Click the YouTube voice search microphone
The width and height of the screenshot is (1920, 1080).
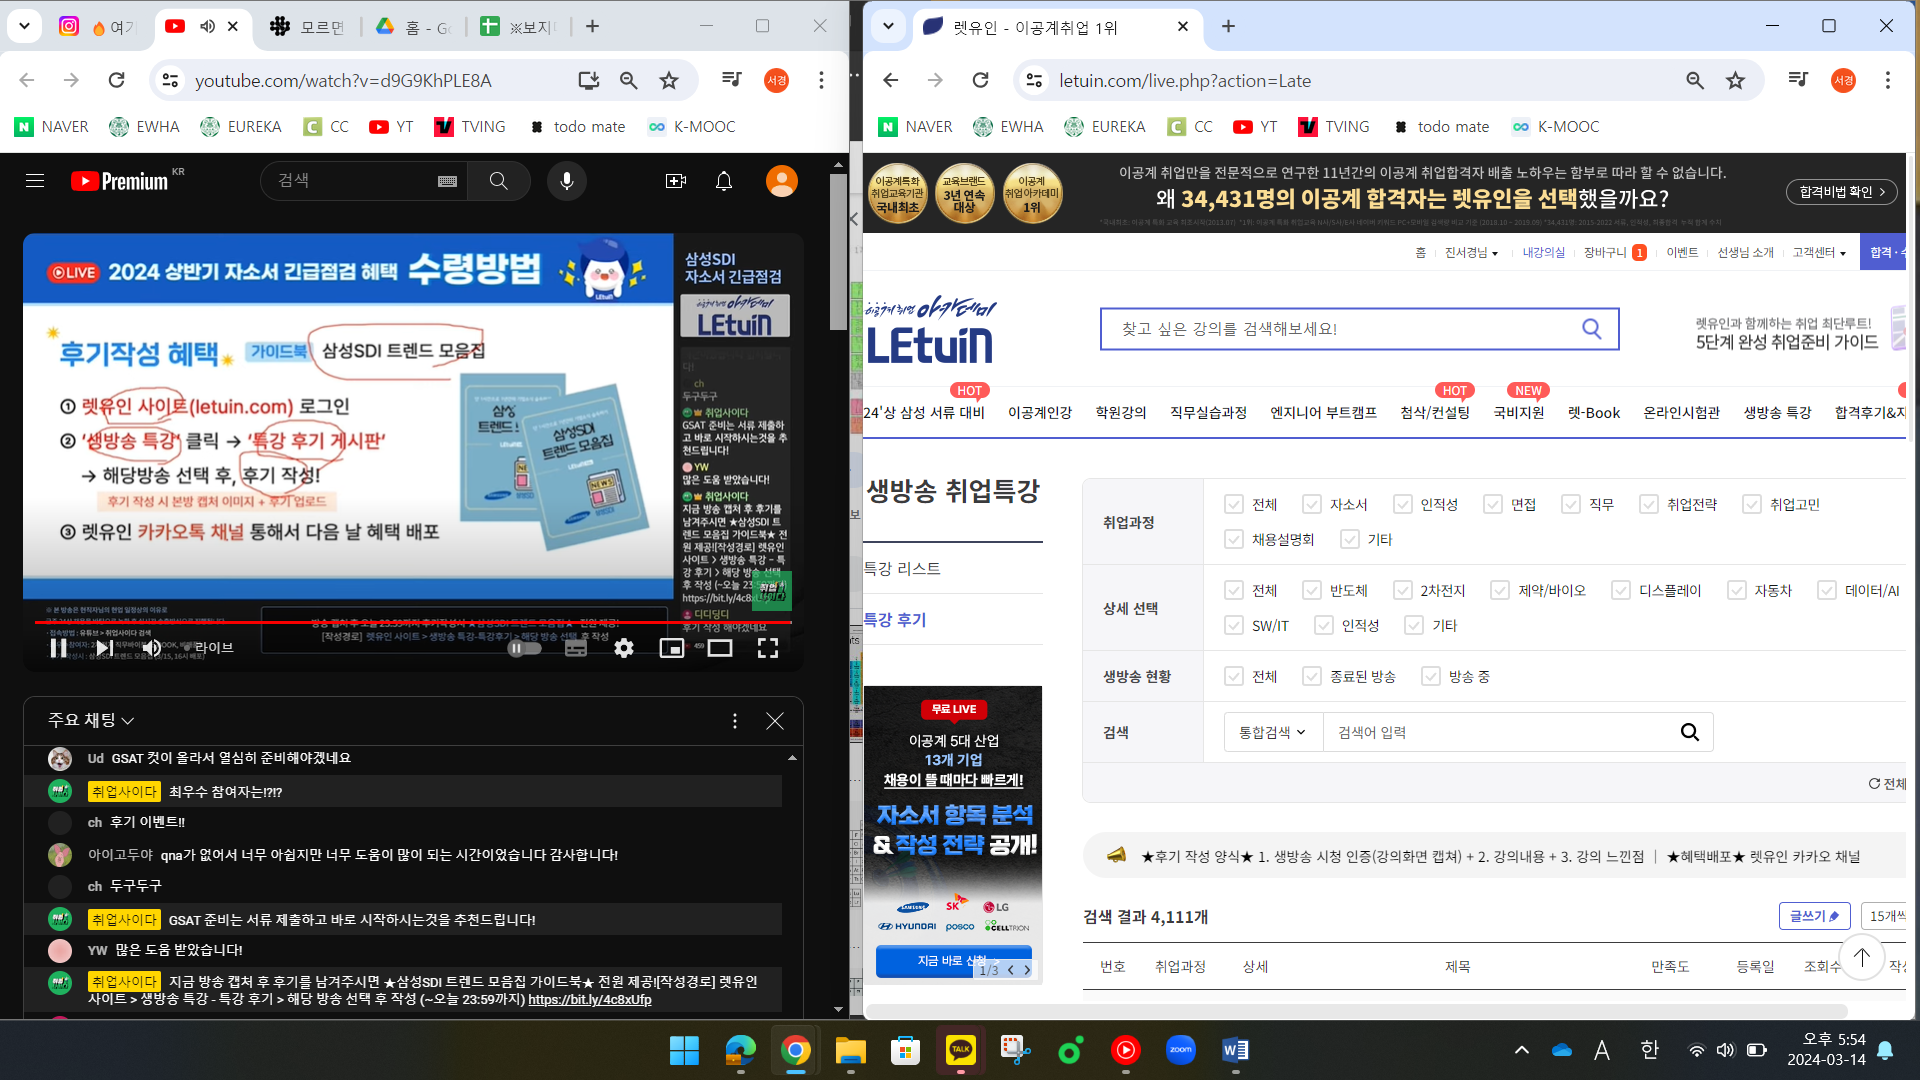566,181
